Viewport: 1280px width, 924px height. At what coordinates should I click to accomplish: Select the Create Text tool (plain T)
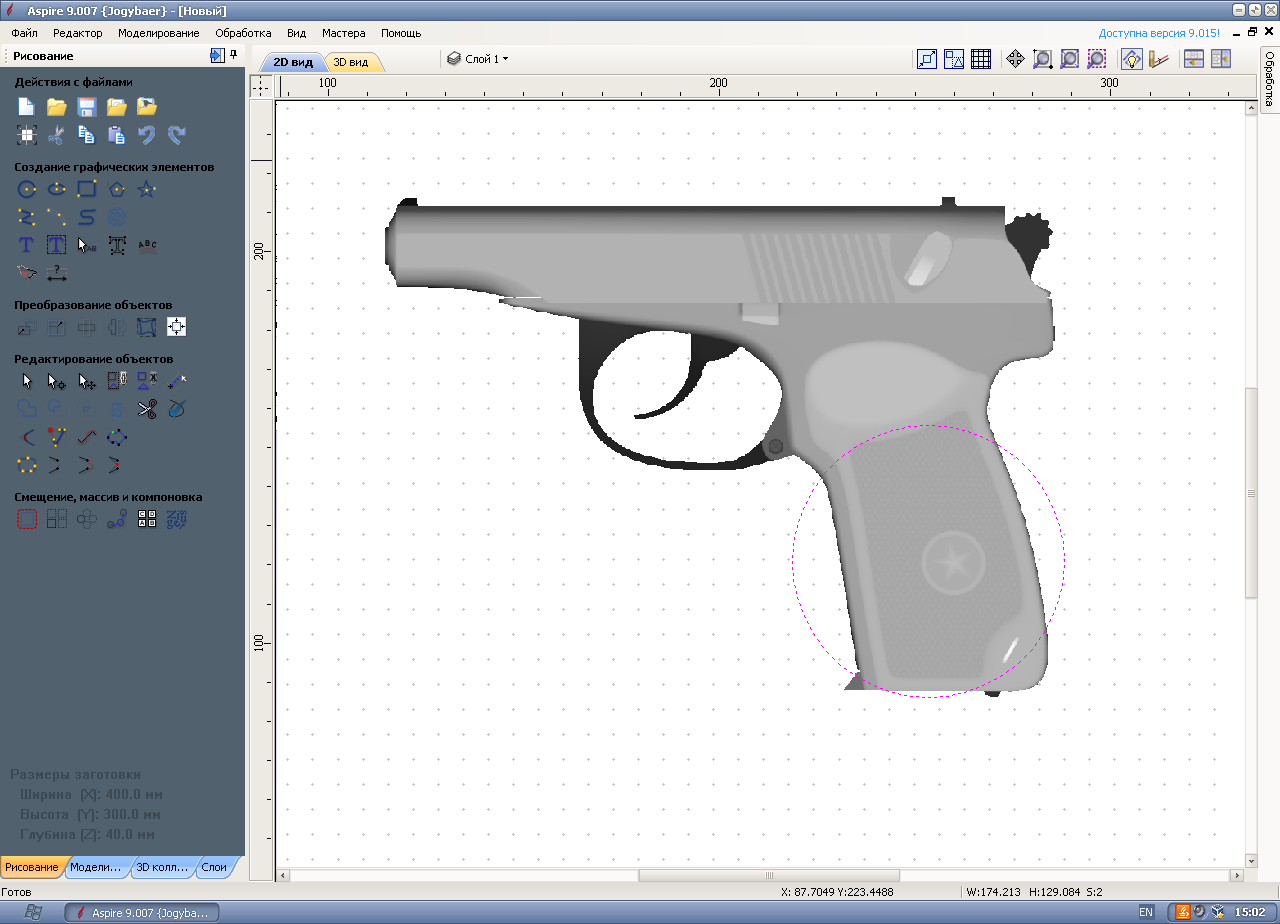click(27, 244)
